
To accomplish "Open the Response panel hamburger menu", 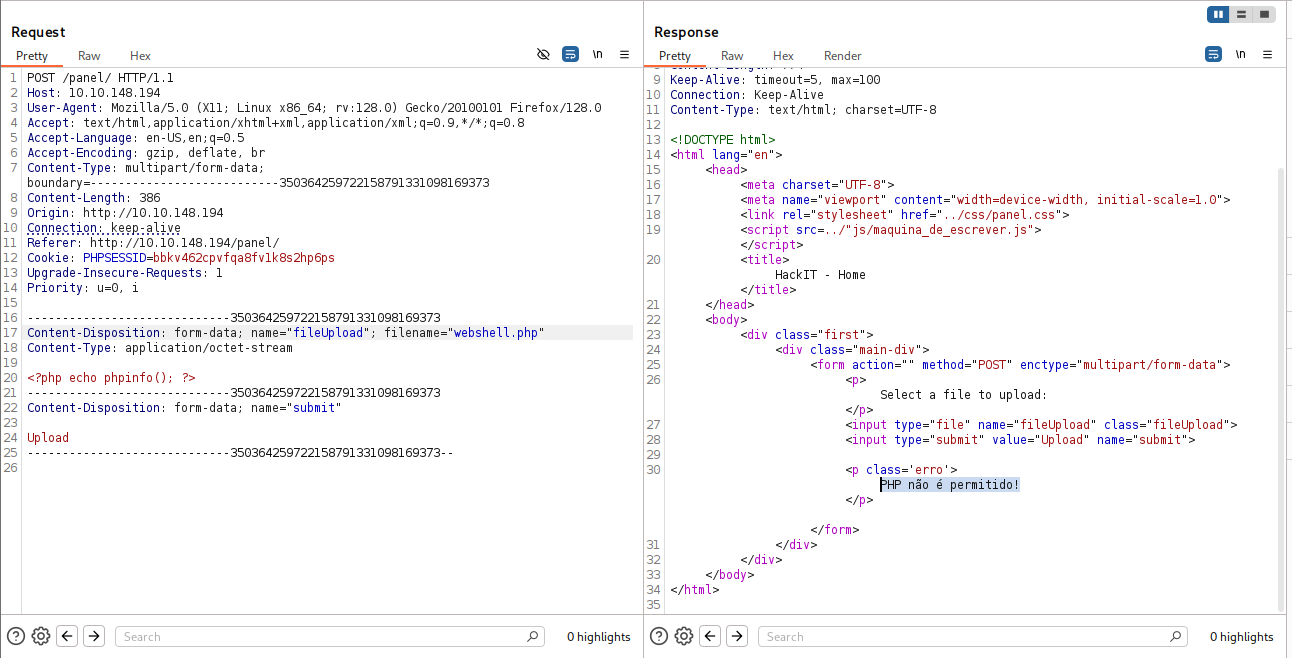I will coord(1267,55).
